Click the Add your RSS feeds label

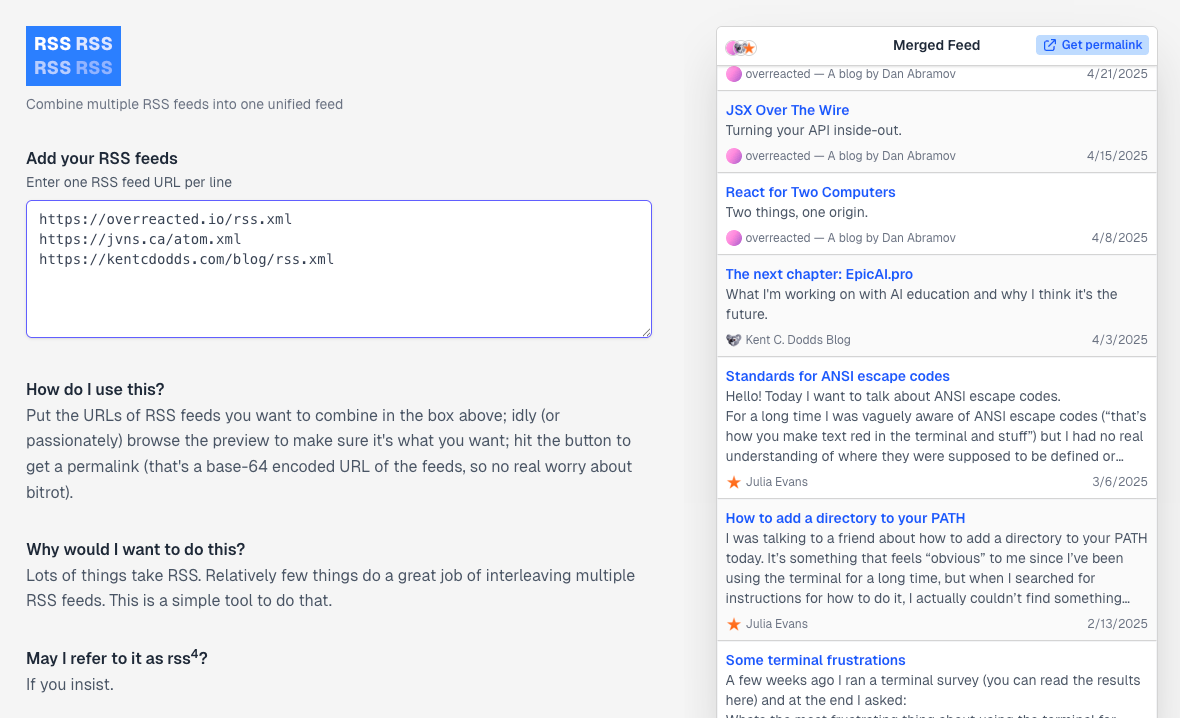[x=102, y=158]
